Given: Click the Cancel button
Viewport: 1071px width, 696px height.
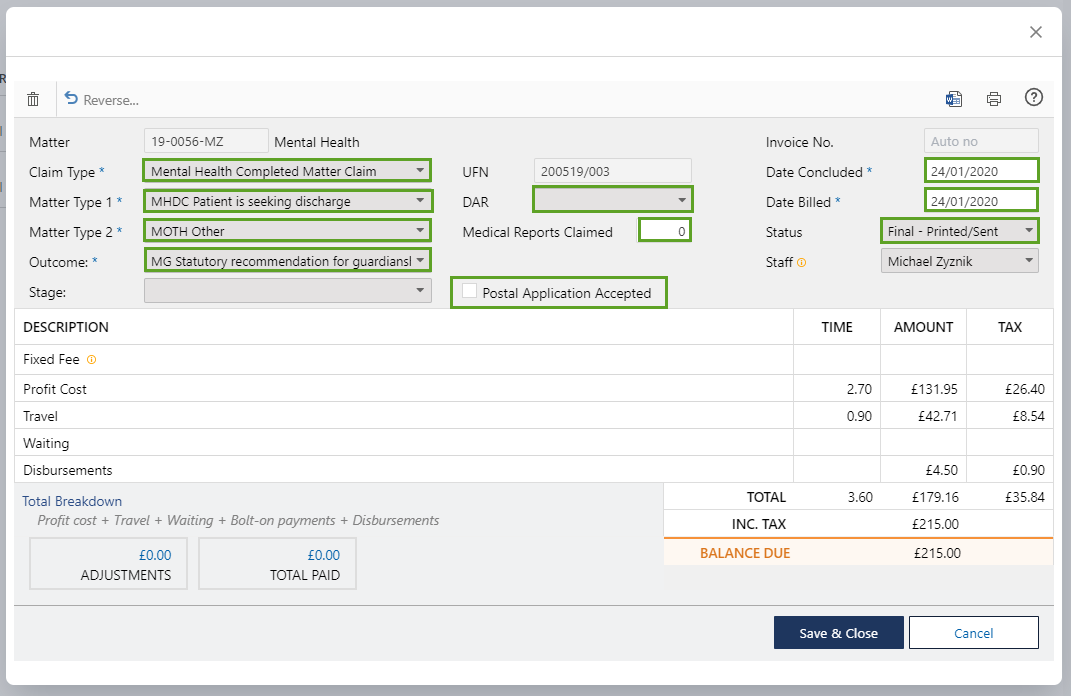Looking at the screenshot, I should click(x=973, y=633).
